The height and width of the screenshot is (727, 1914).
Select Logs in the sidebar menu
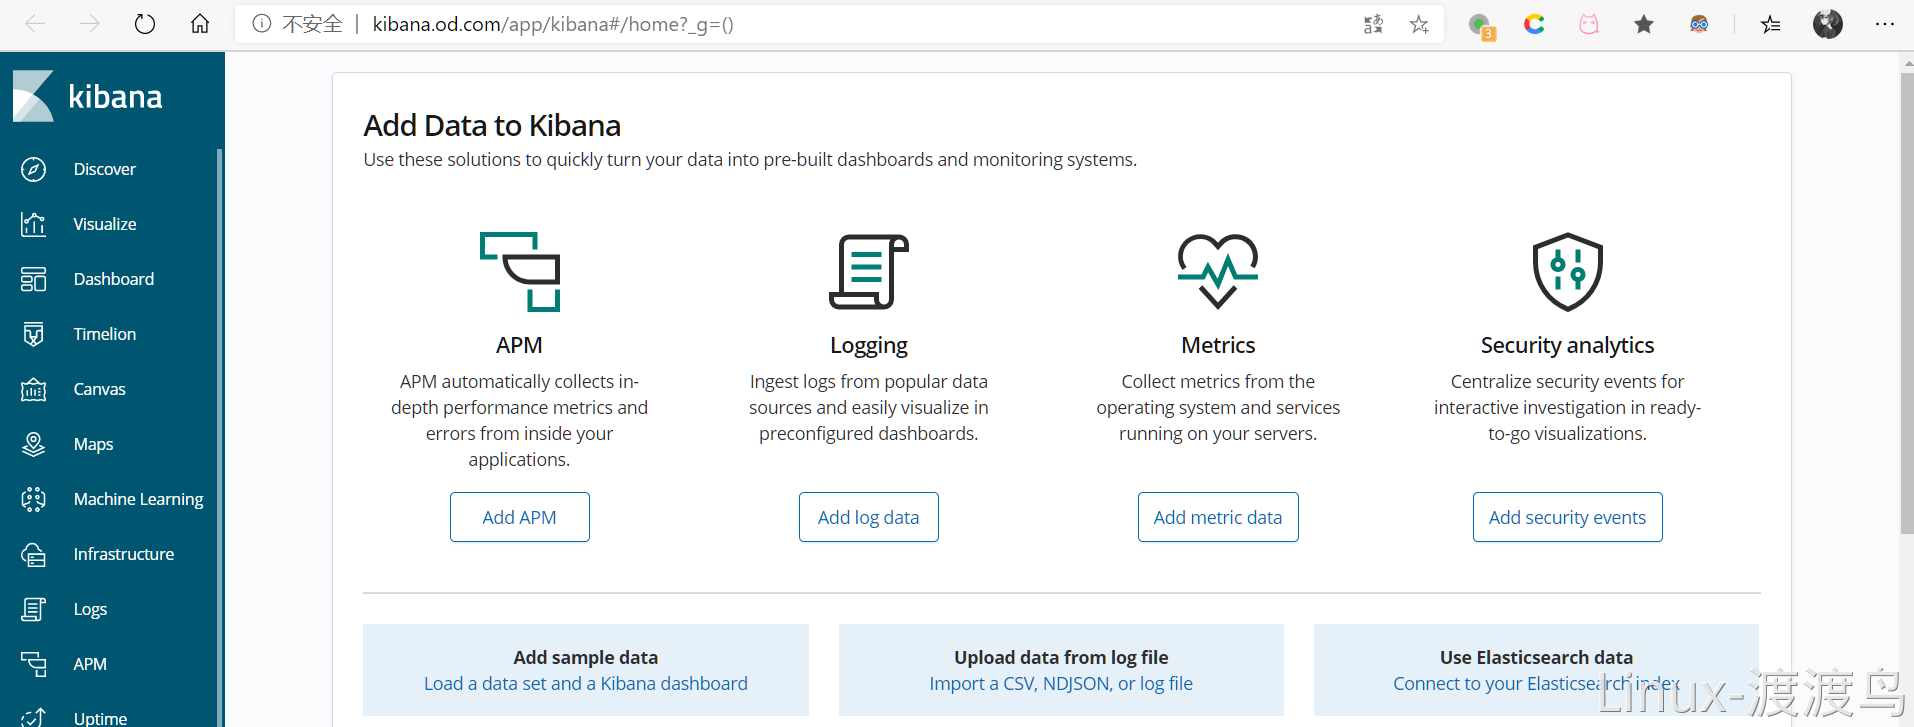click(x=91, y=609)
